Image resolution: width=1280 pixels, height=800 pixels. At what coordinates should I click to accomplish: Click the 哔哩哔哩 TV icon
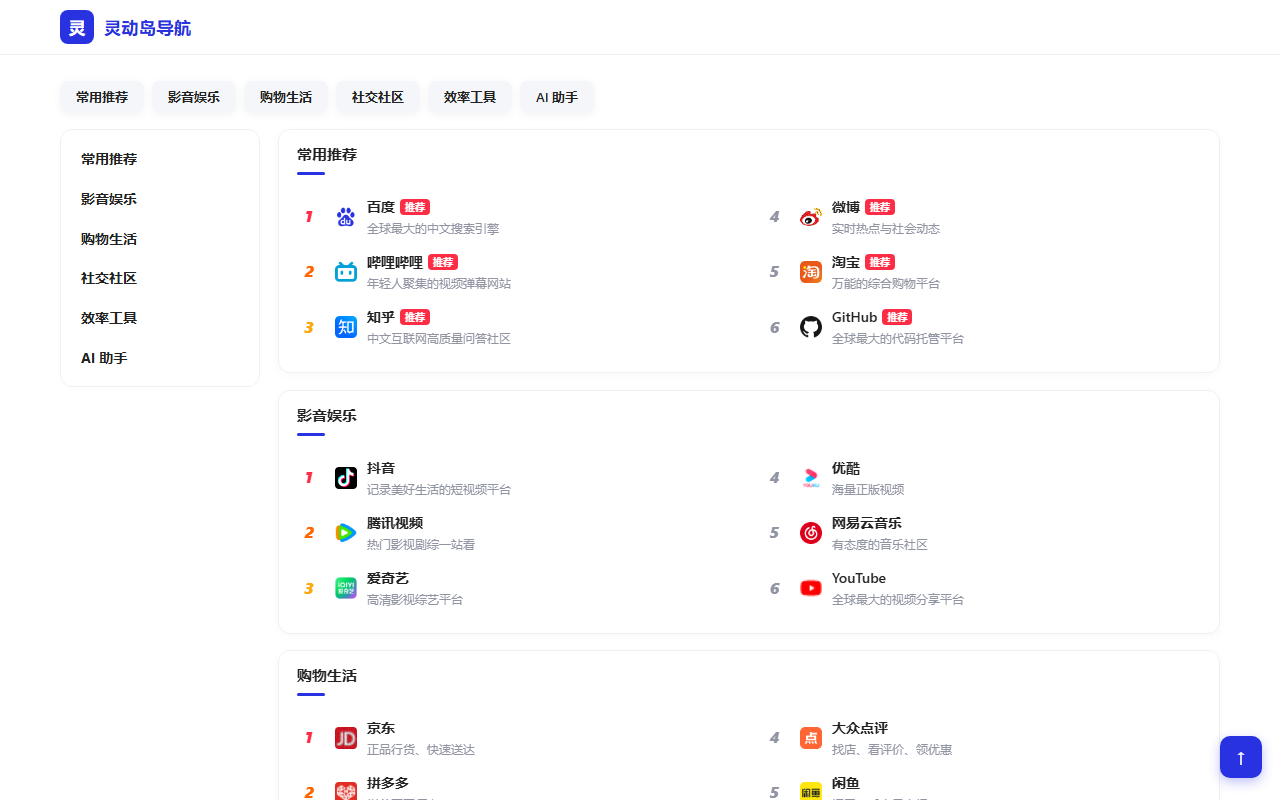pos(346,272)
